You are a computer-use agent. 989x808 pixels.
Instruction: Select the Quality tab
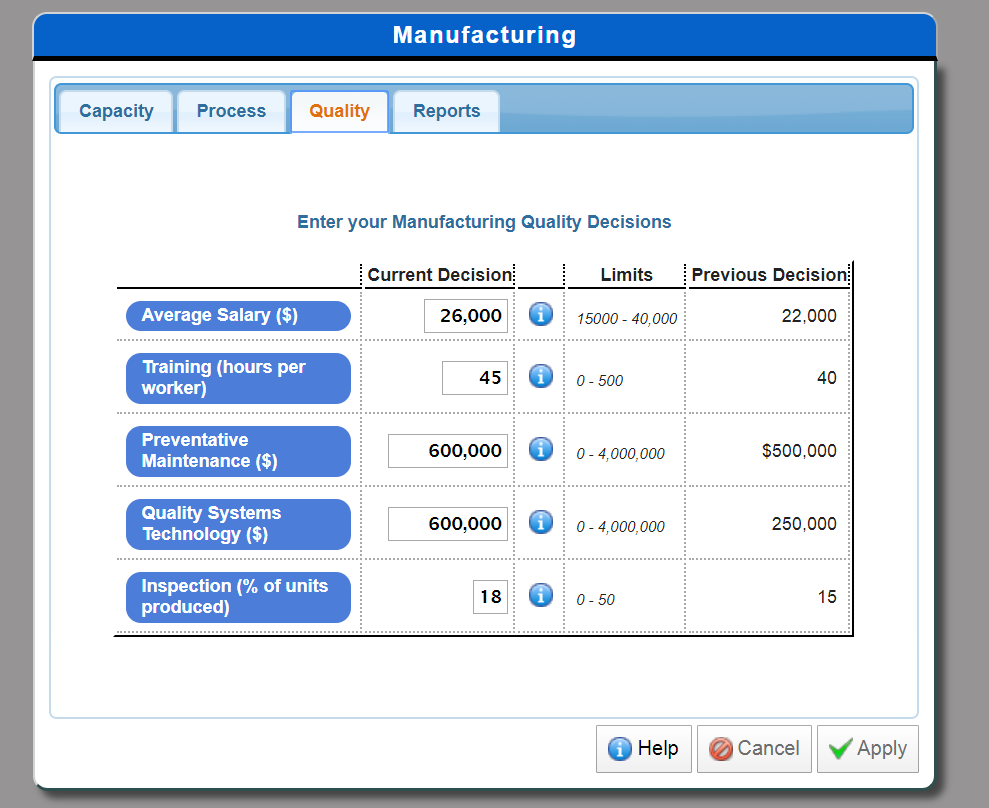click(339, 111)
